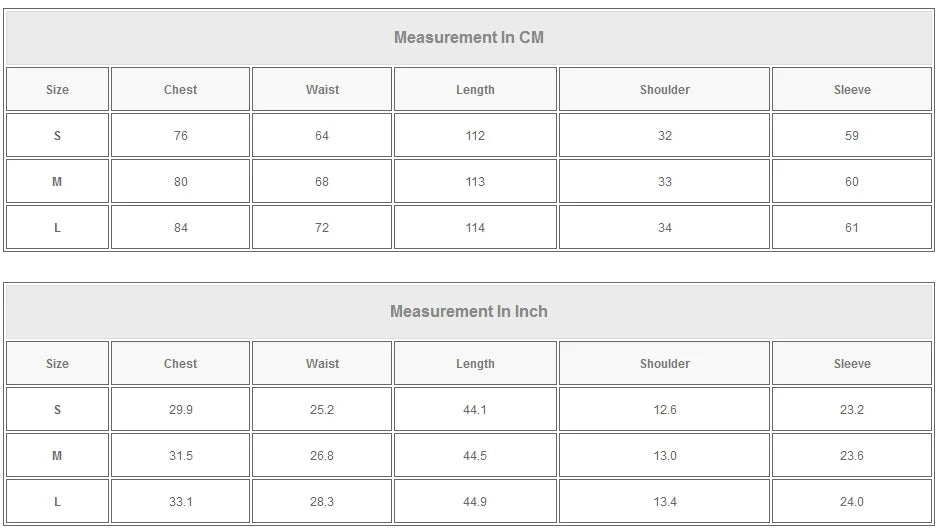Select the waist value 26.8 cell

[322, 456]
